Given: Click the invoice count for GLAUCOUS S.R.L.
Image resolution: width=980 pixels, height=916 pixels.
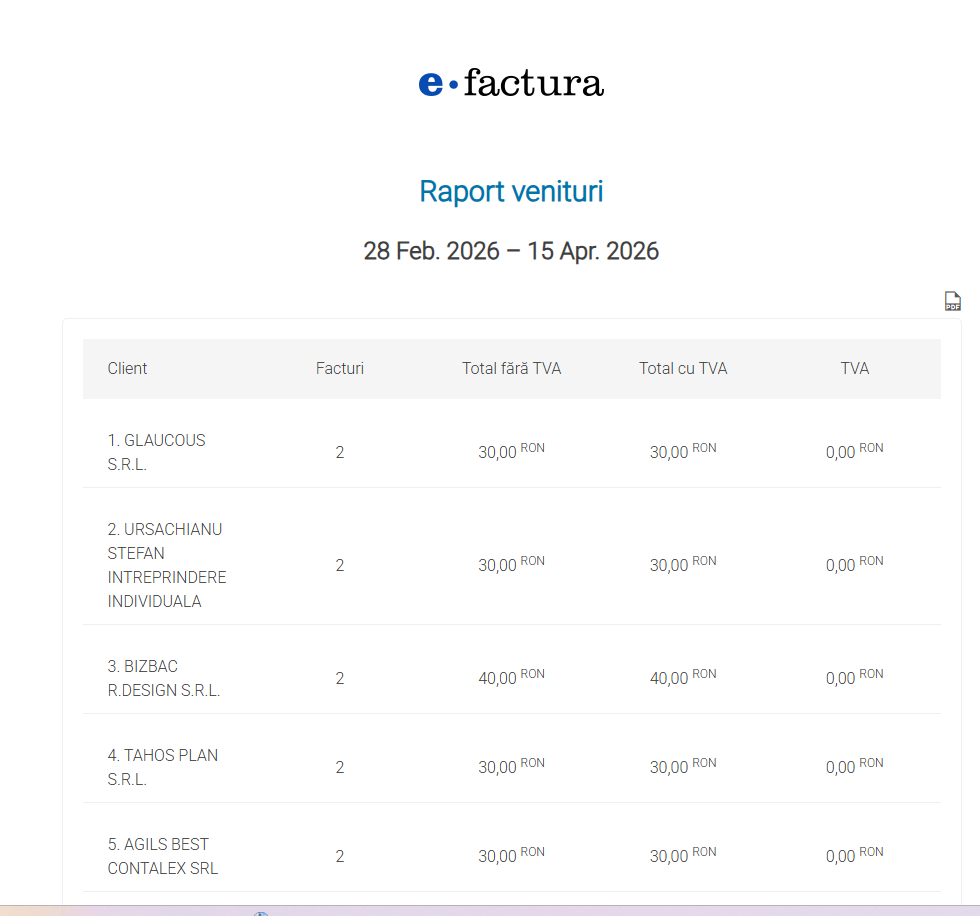Looking at the screenshot, I should (340, 452).
